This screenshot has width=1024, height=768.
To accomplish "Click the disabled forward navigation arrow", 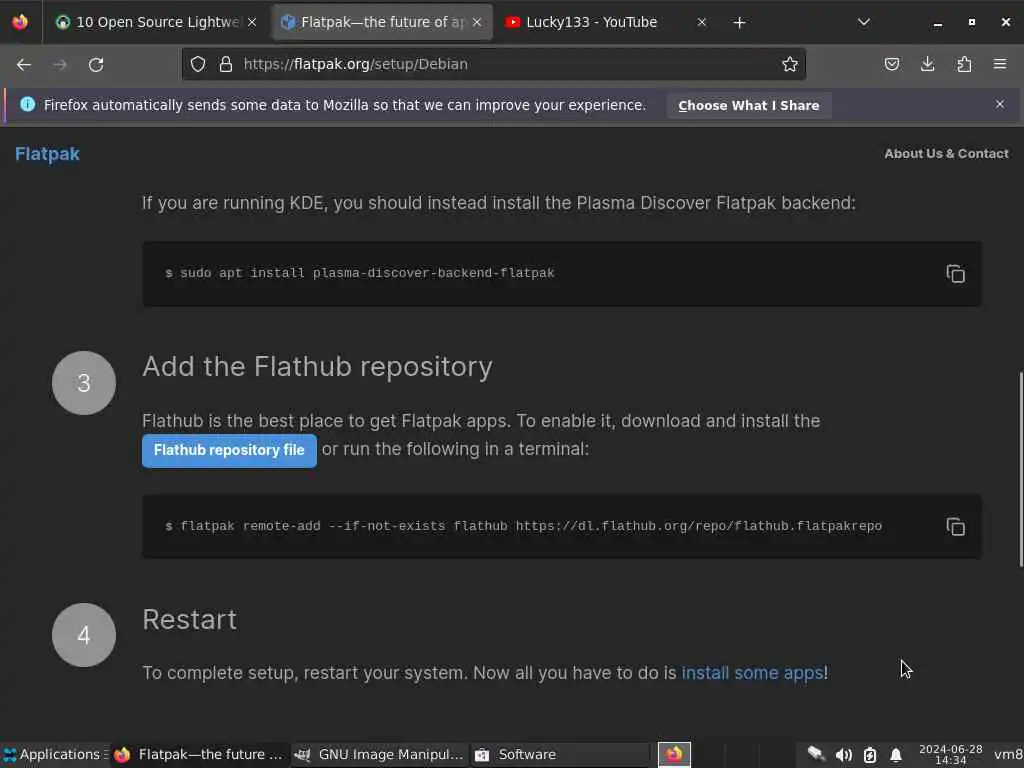I will coord(59,65).
